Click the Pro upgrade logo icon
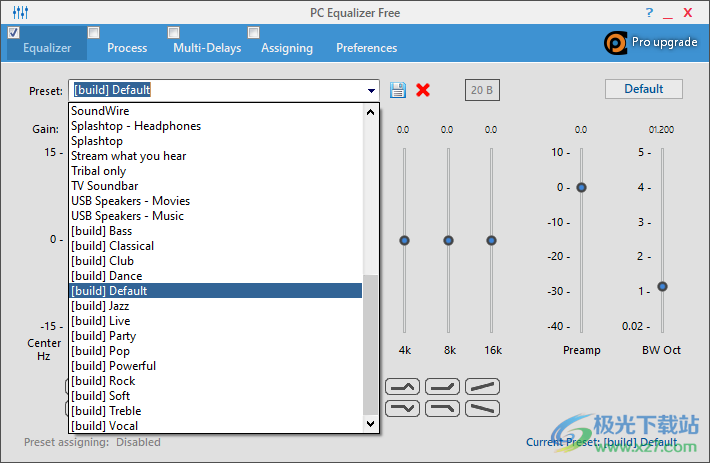The image size is (710, 463). click(x=615, y=43)
